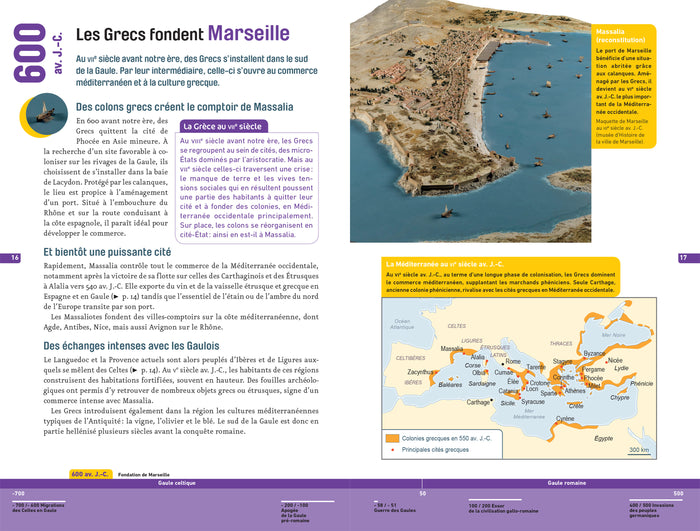Click the page number 17 badge

pyautogui.click(x=683, y=258)
